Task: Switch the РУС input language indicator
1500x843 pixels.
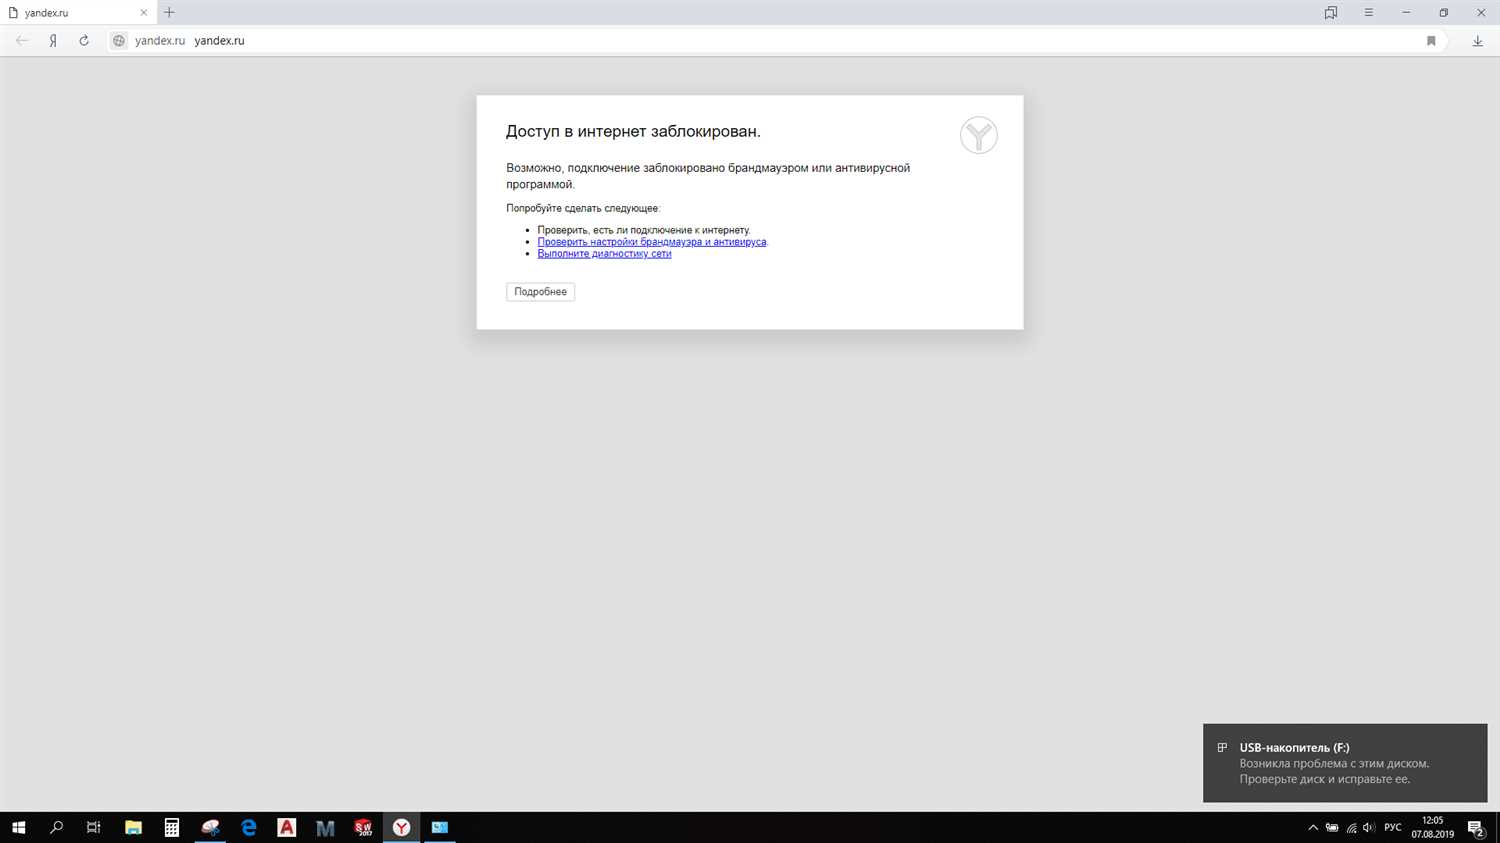Action: [1393, 828]
